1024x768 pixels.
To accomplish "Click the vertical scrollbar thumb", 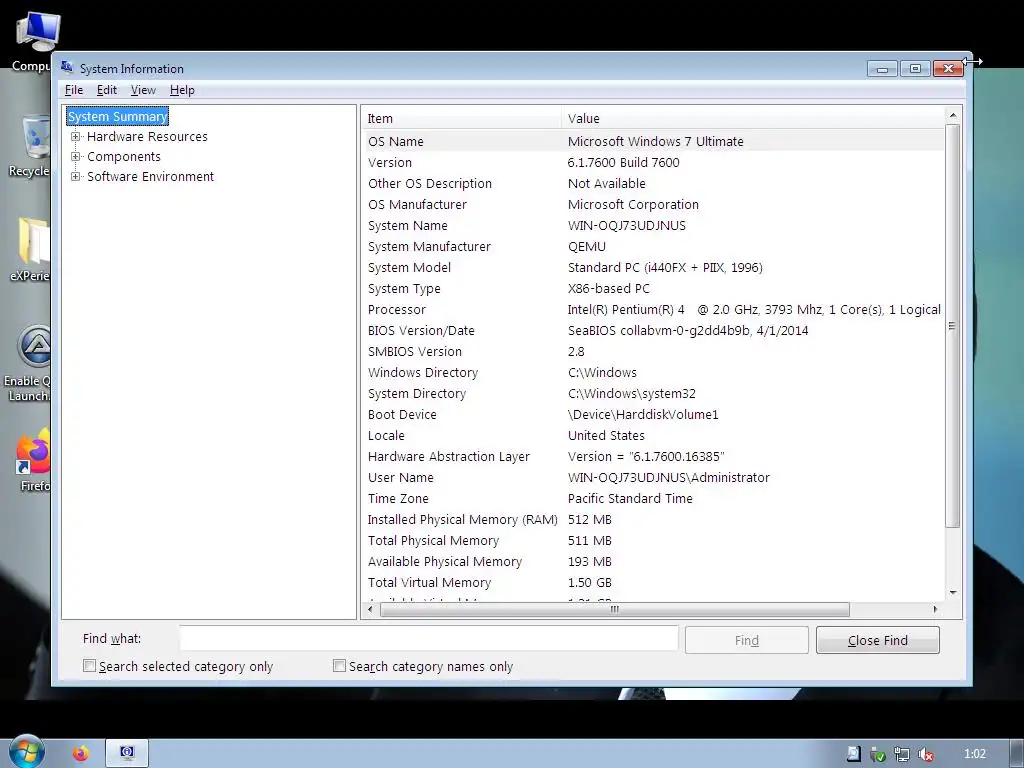I will [953, 325].
